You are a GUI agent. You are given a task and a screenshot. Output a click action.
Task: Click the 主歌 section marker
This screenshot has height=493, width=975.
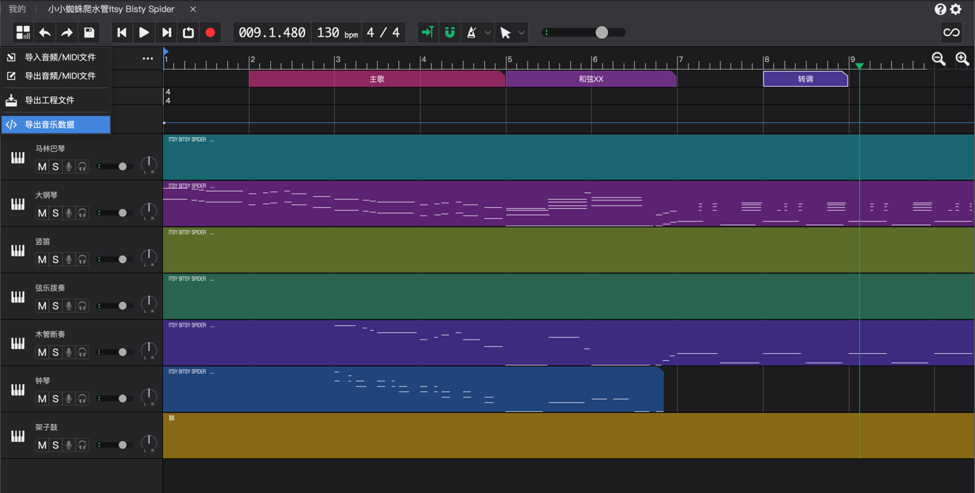point(377,79)
